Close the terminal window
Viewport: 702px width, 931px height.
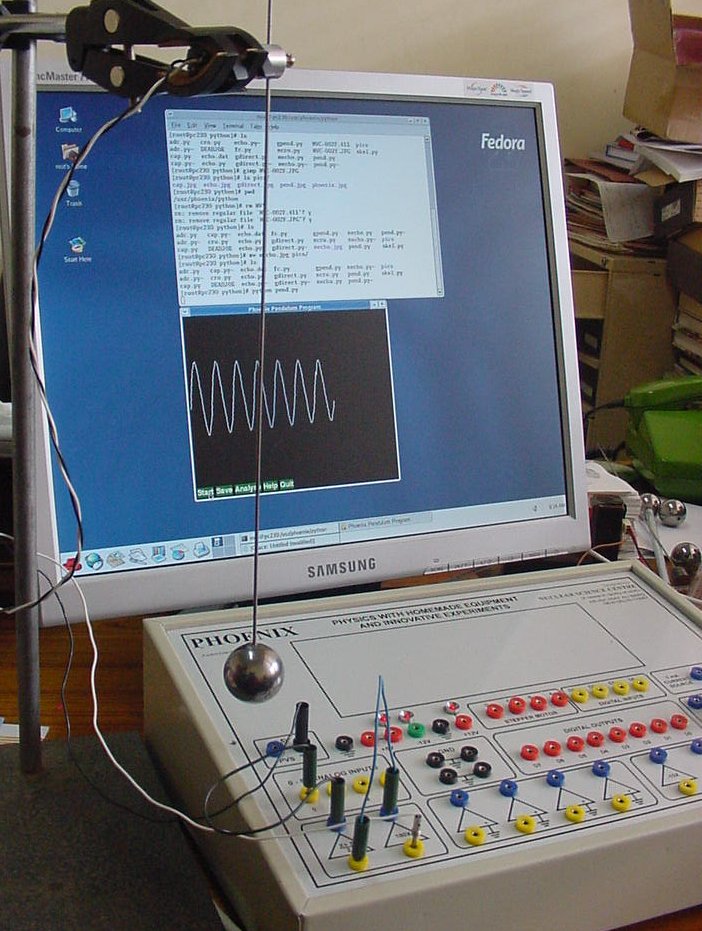pyautogui.click(x=425, y=121)
